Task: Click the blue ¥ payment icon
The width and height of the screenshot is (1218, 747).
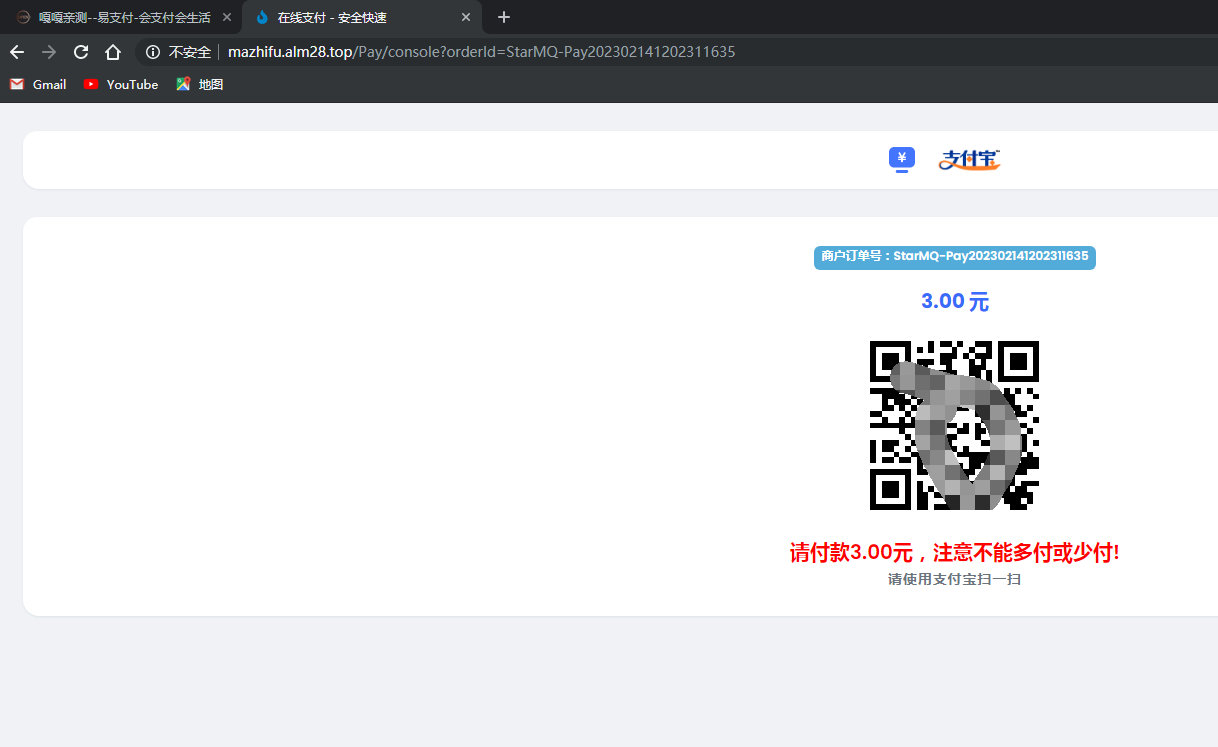Action: click(x=902, y=159)
